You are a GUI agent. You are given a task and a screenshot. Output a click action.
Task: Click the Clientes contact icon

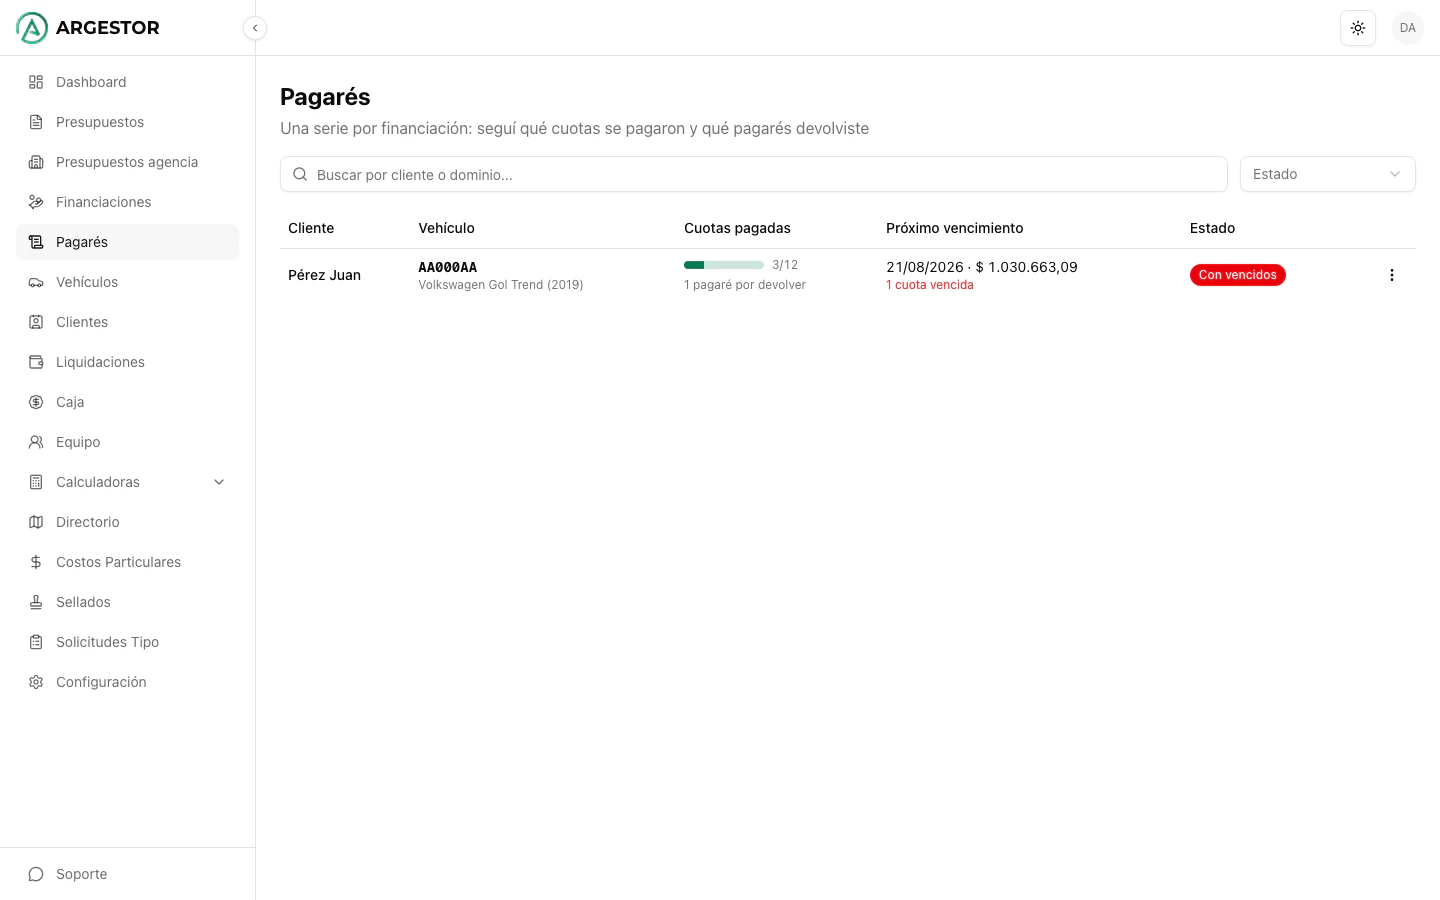click(x=36, y=322)
